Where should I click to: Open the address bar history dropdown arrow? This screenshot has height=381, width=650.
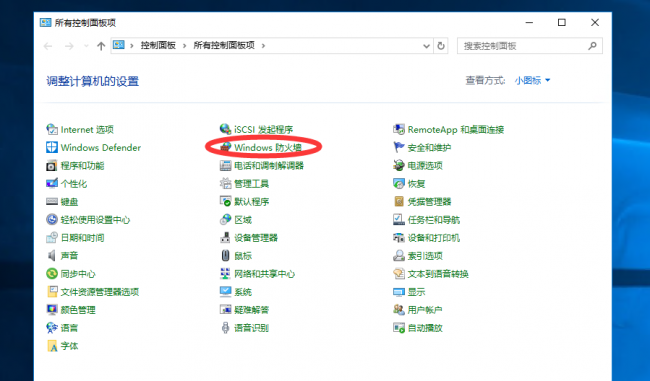[426, 46]
